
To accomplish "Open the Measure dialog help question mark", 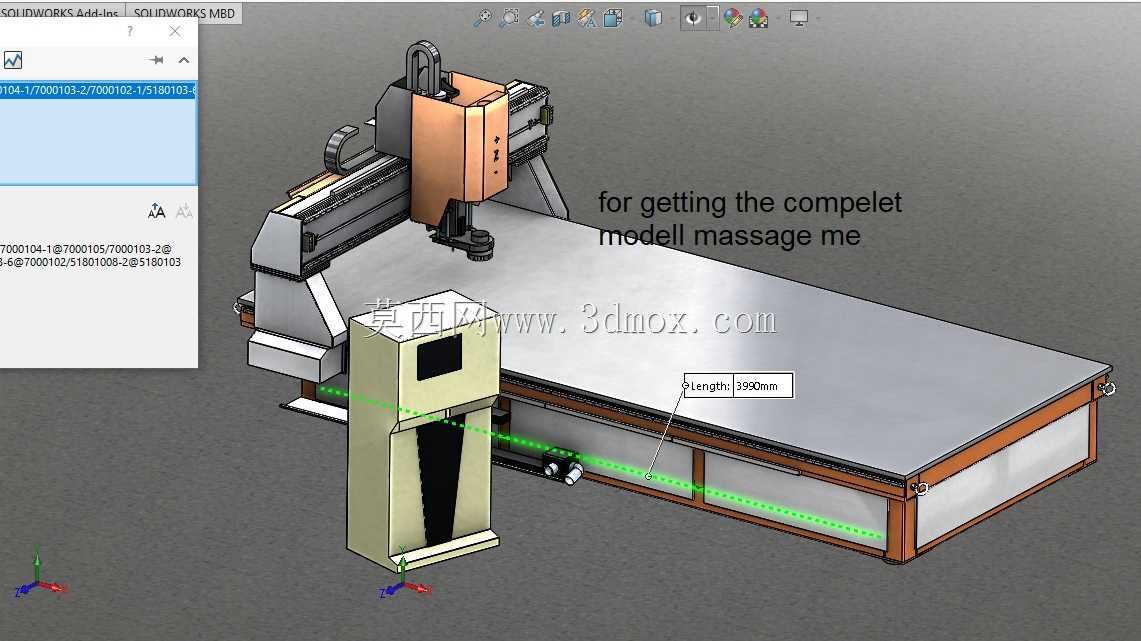I will pyautogui.click(x=130, y=31).
